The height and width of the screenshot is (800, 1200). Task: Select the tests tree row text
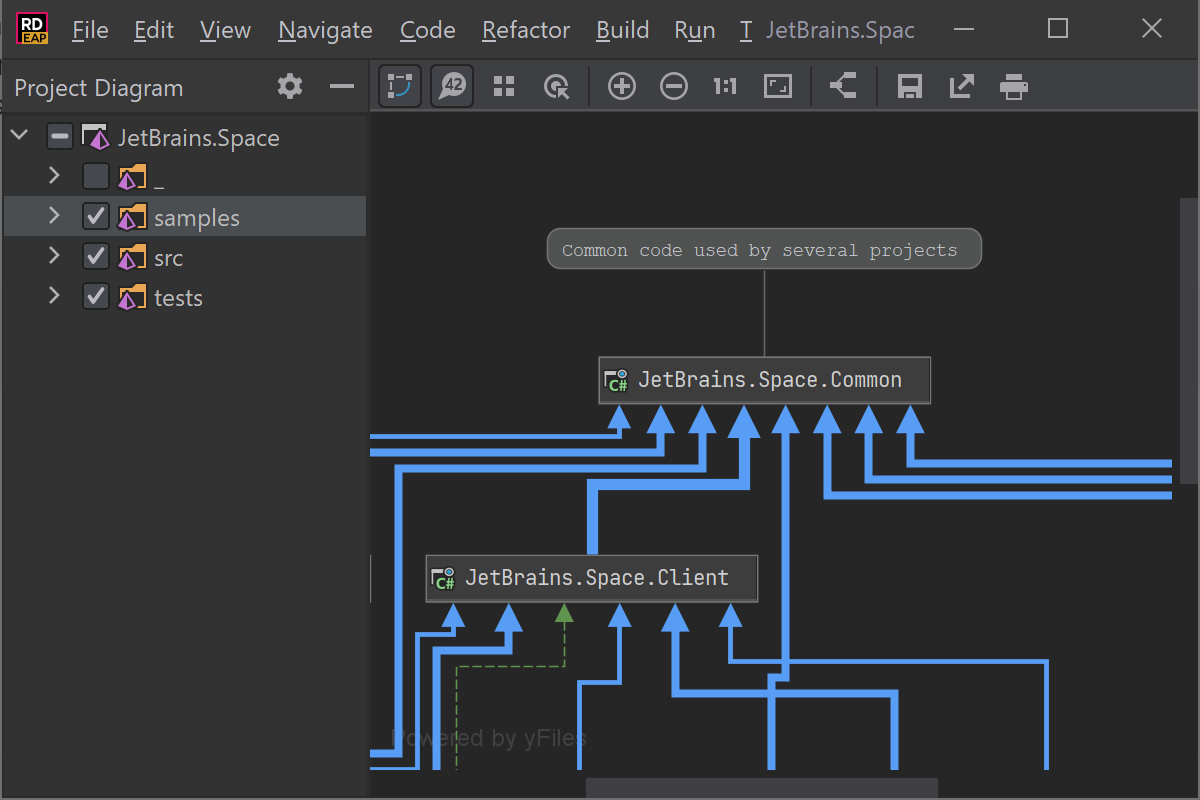[179, 298]
